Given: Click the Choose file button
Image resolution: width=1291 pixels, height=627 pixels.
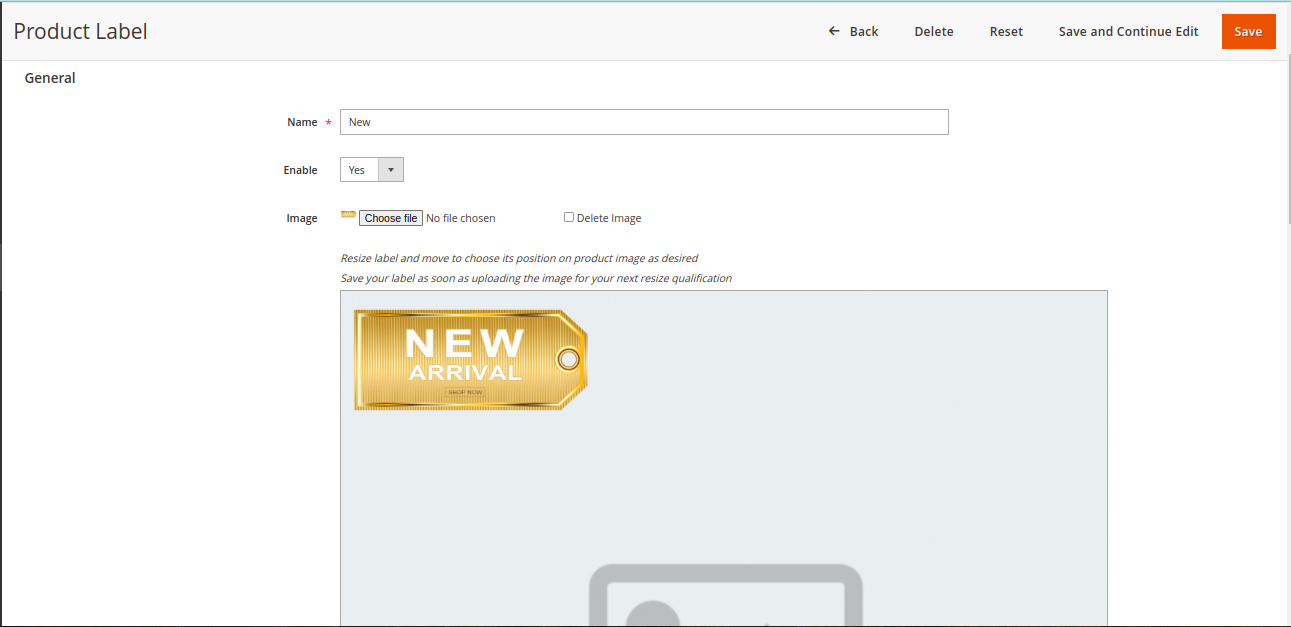Looking at the screenshot, I should coord(390,218).
